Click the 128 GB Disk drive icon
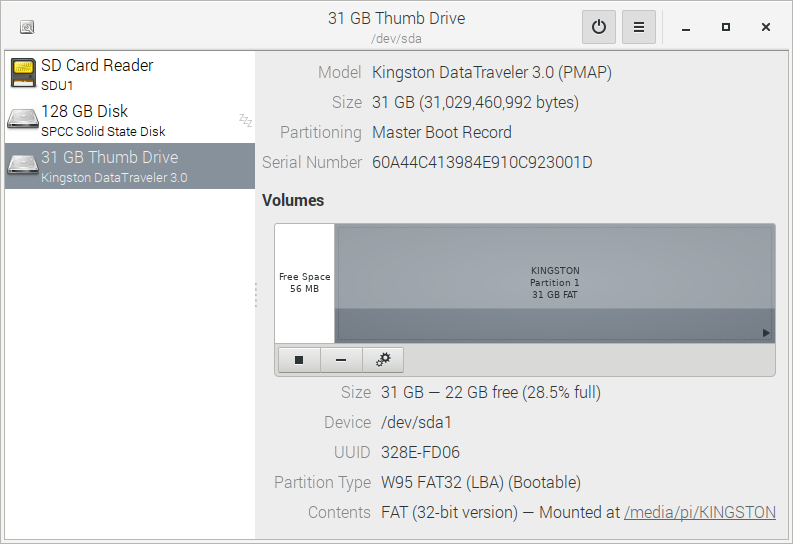Viewport: 793px width, 544px height. point(23,119)
